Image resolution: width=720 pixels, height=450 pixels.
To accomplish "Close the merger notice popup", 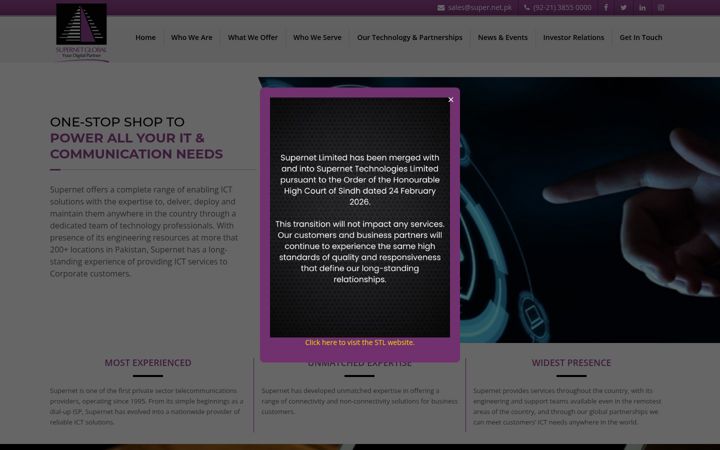I will click(450, 100).
